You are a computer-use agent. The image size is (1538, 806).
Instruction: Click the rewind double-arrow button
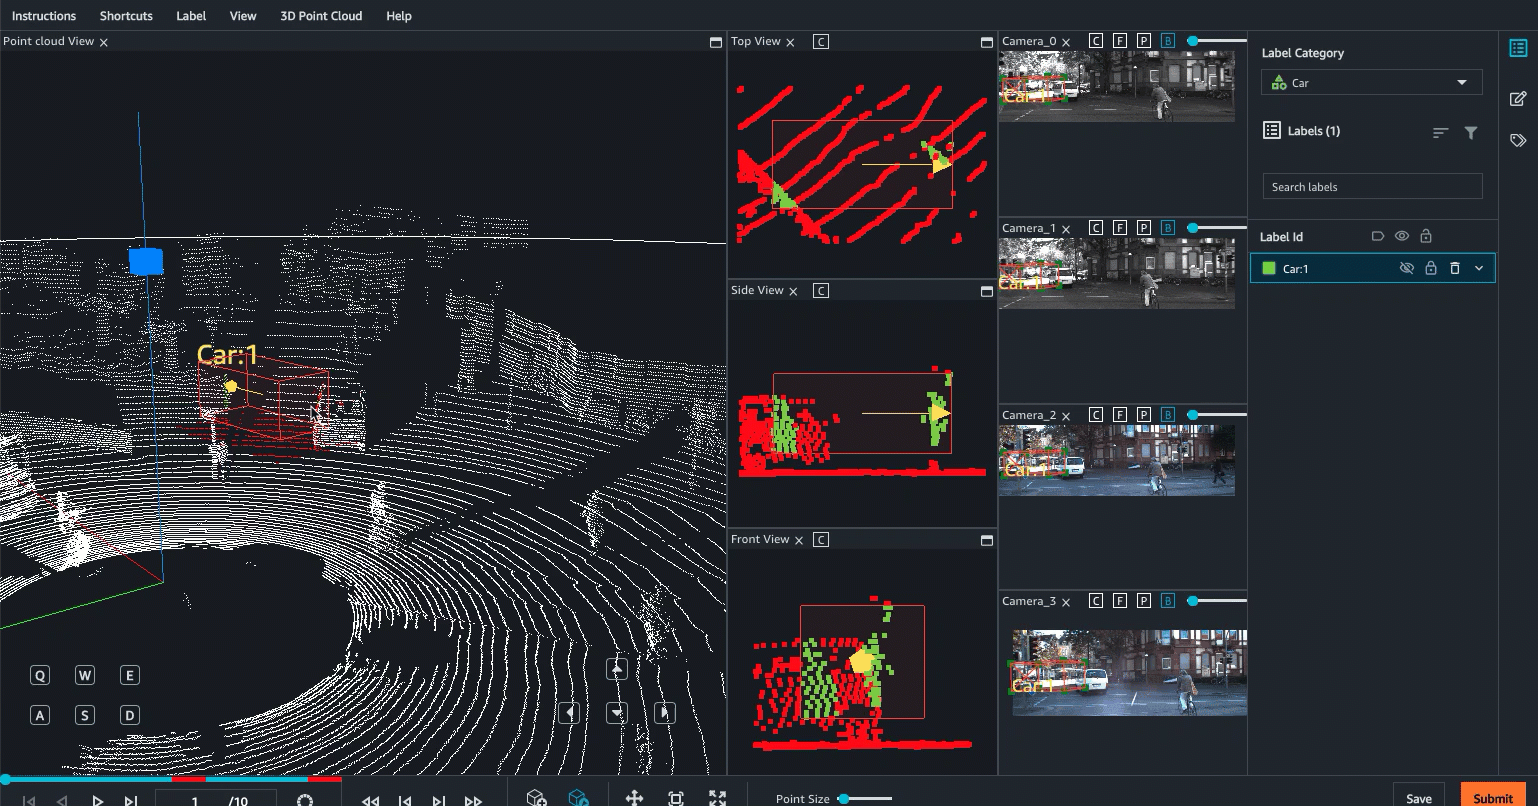(370, 800)
